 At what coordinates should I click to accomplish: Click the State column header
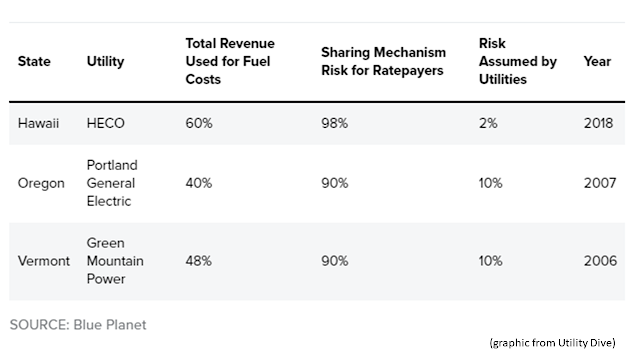tap(34, 61)
